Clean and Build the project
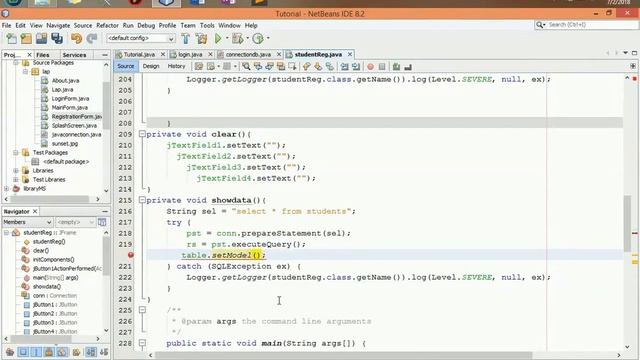Image resolution: width=640 pixels, height=360 pixels. pyautogui.click(x=201, y=39)
